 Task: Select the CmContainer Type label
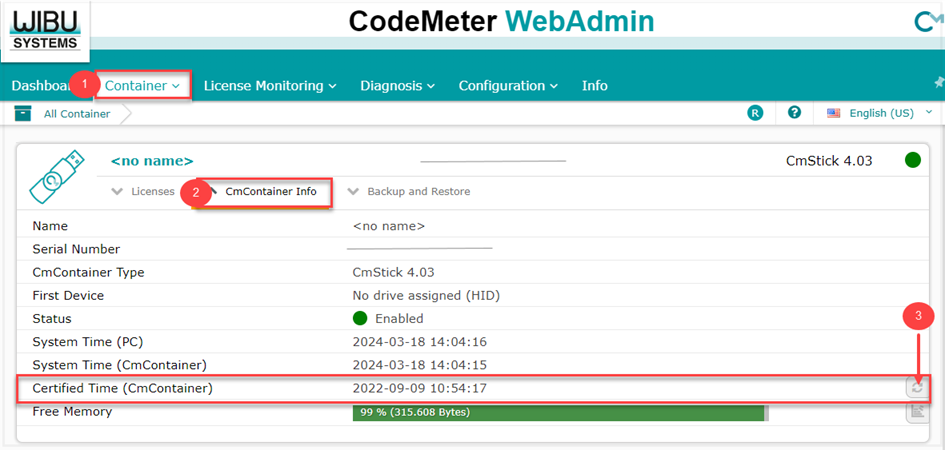coord(89,272)
